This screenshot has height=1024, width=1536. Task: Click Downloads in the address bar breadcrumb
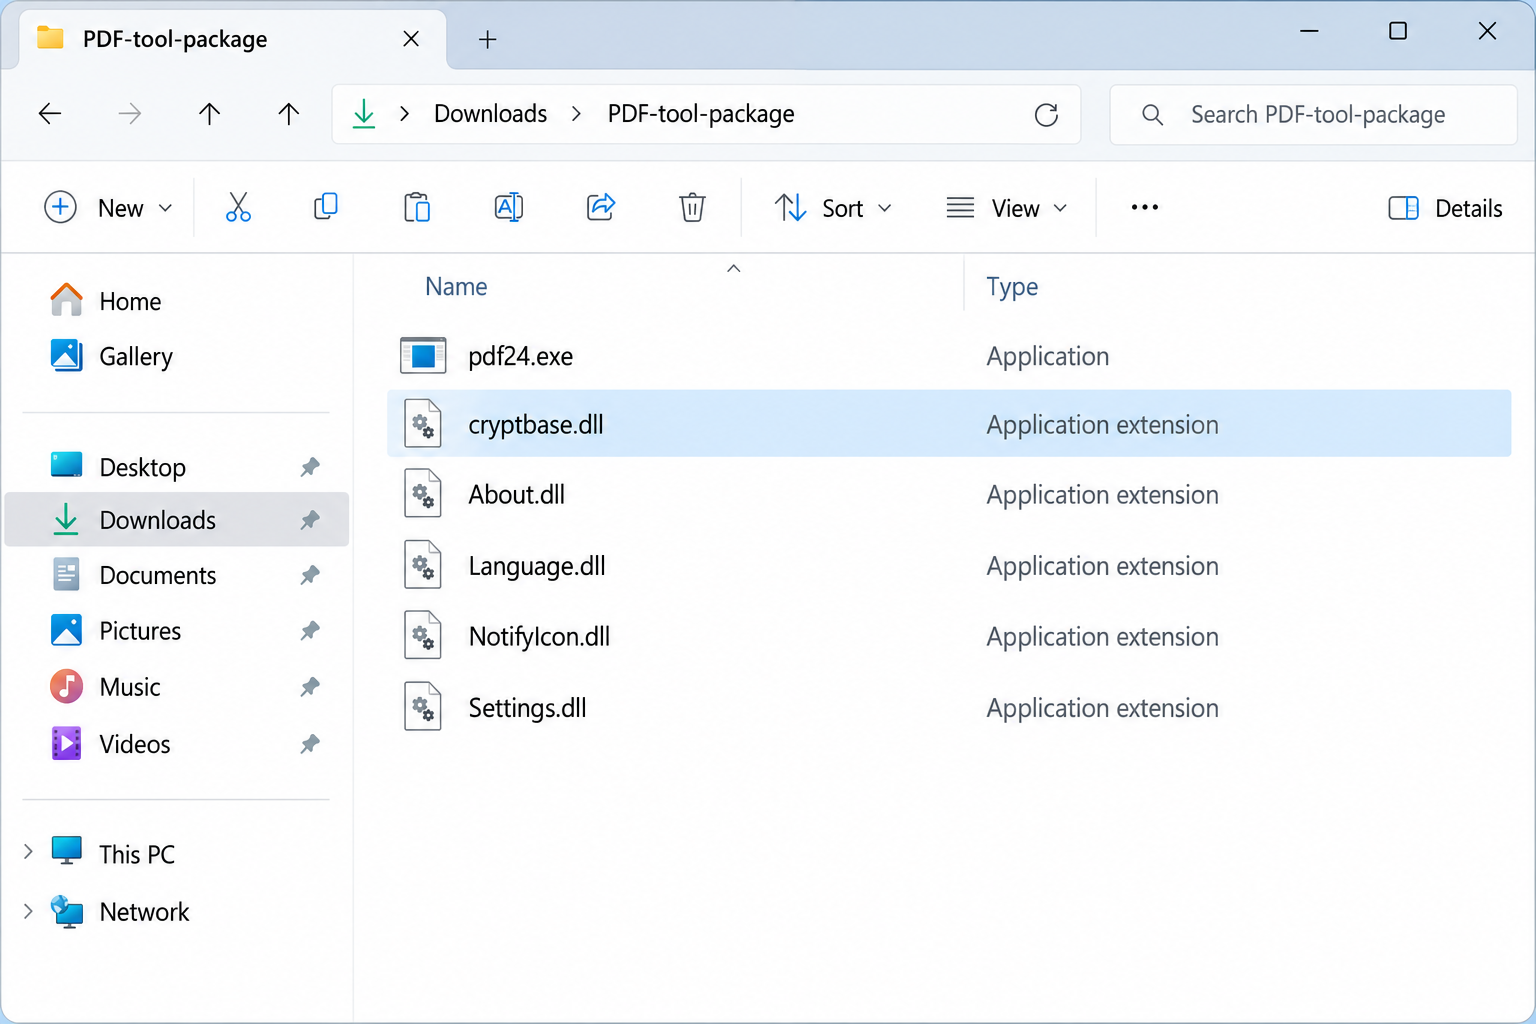click(x=490, y=114)
